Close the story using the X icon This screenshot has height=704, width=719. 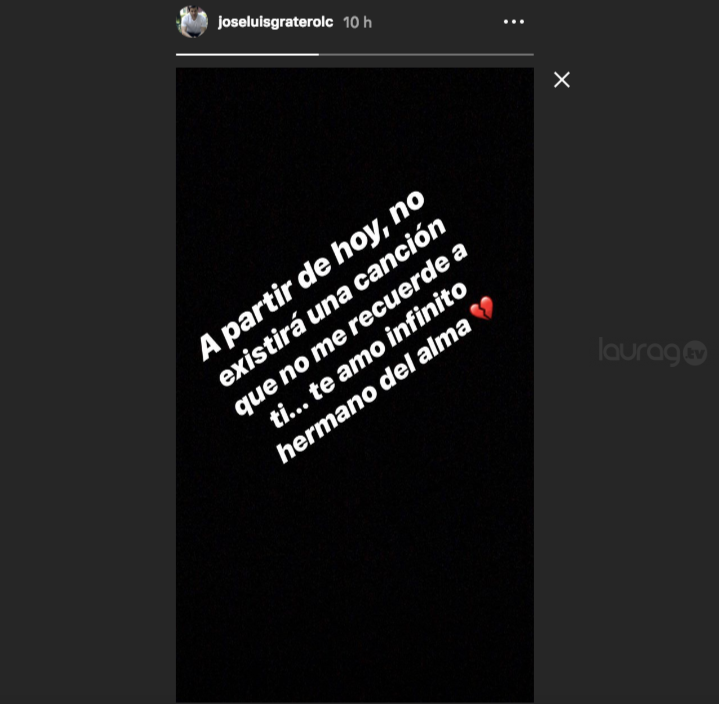562,80
